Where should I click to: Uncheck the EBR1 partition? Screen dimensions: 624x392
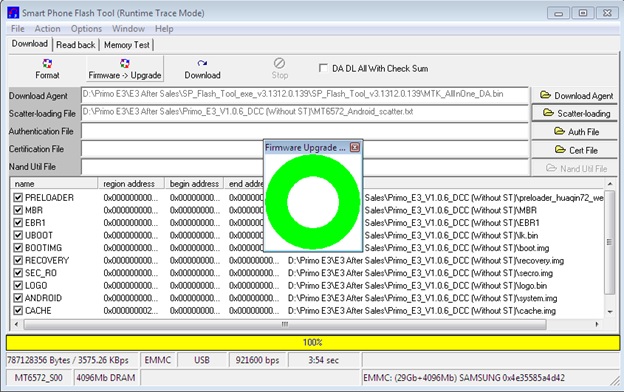[x=18, y=222]
